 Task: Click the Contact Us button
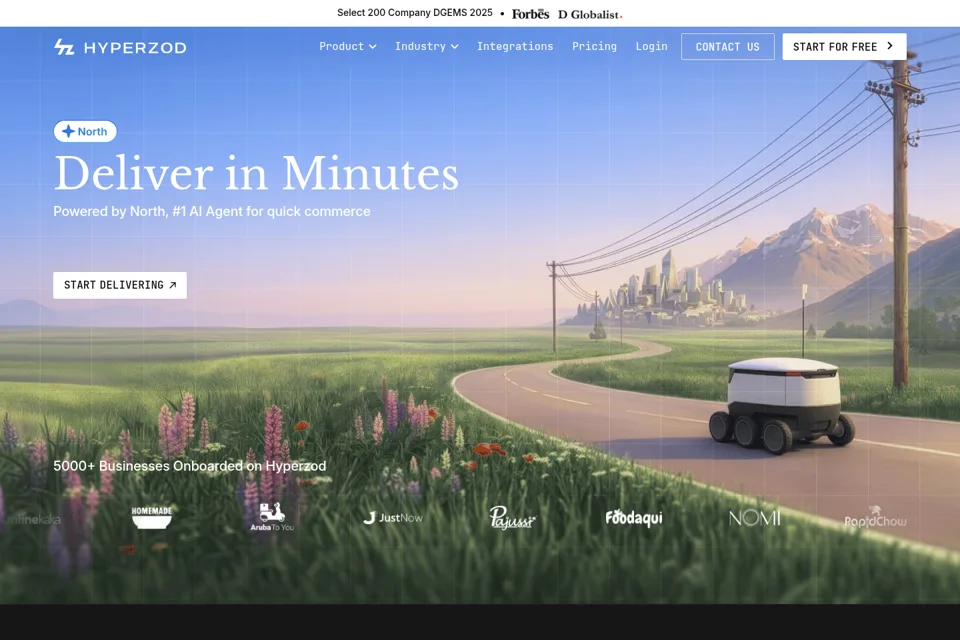[x=727, y=47]
